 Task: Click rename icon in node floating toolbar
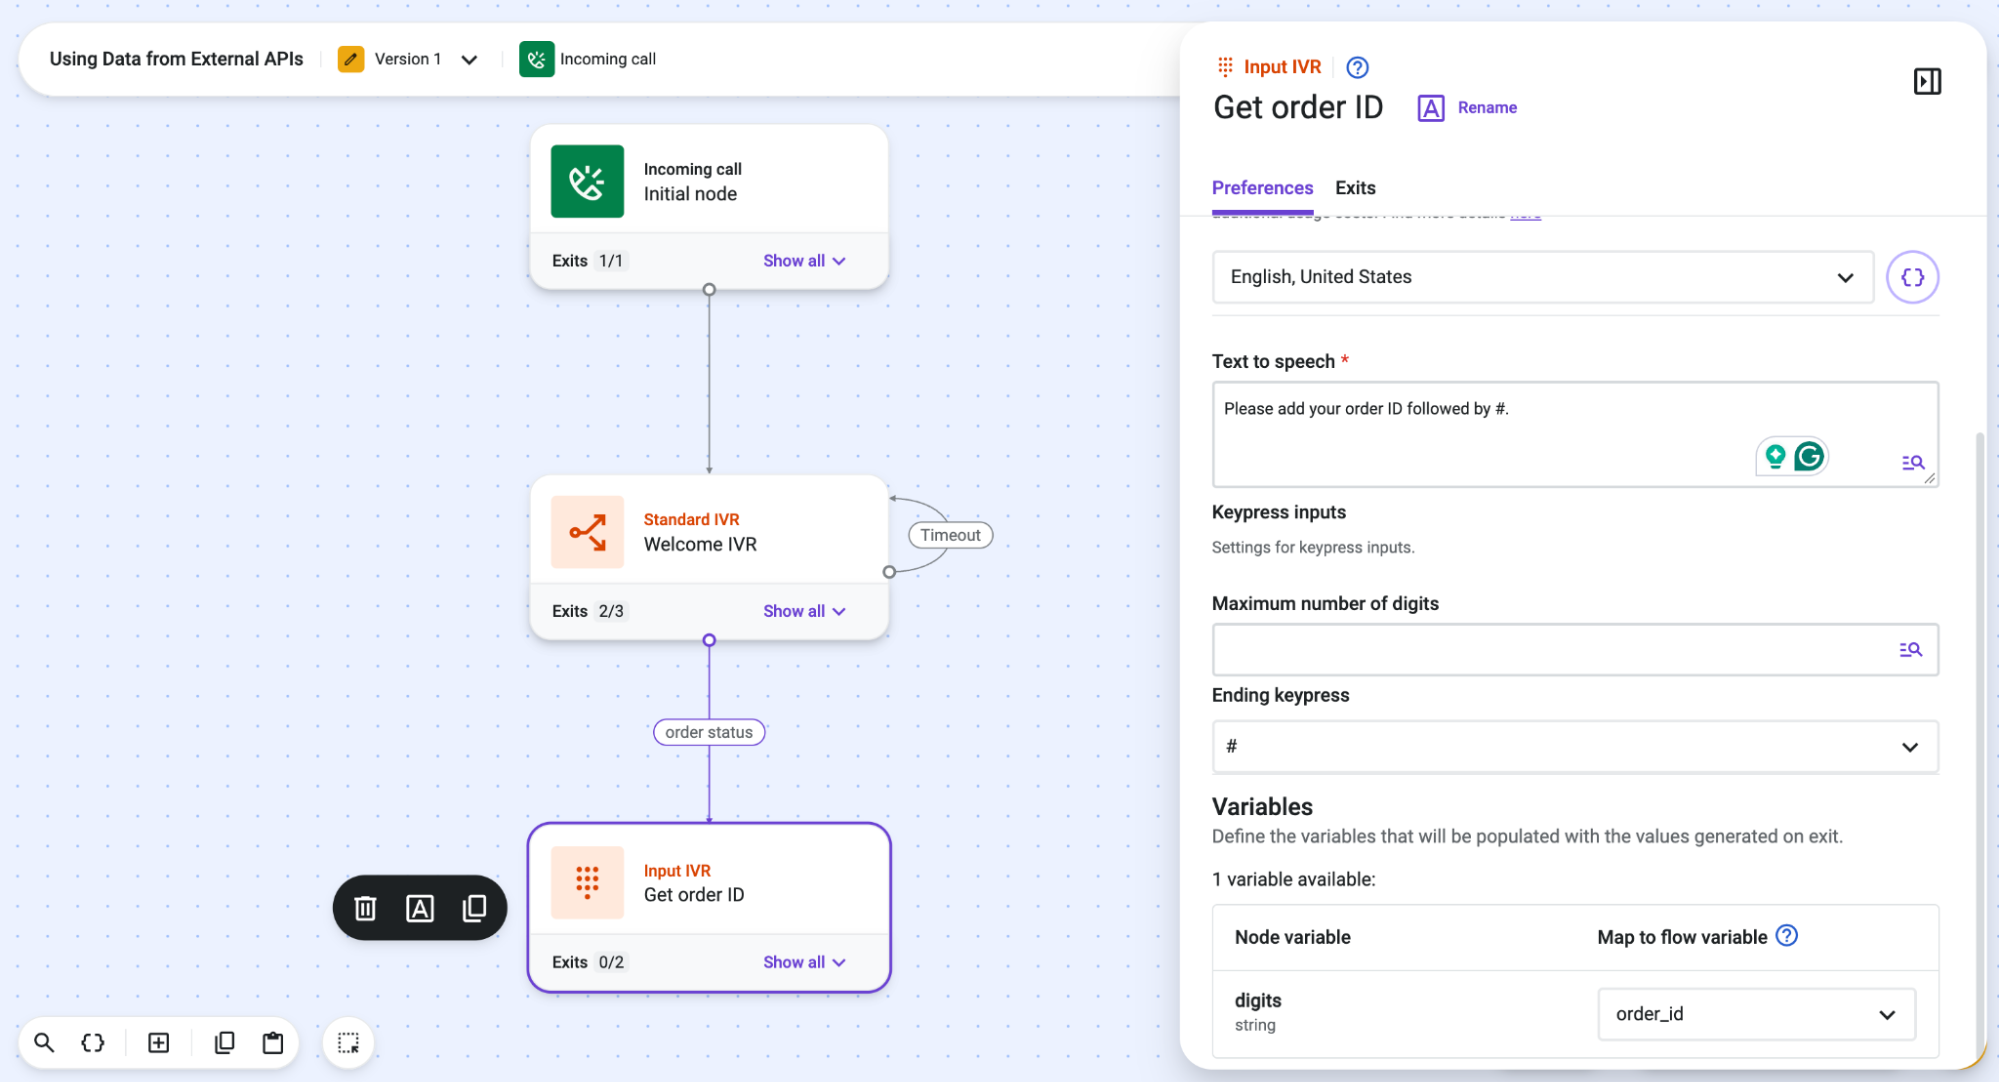coord(420,908)
